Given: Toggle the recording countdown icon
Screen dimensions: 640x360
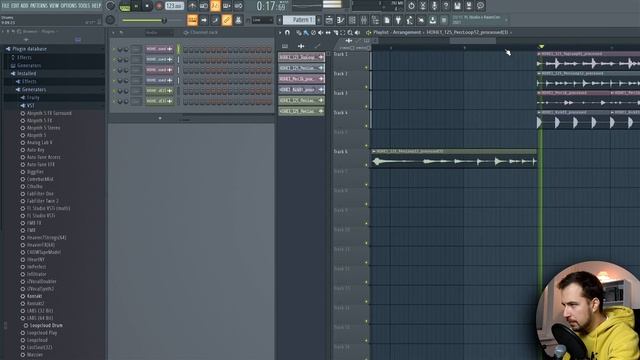Looking at the screenshot, I should 215,6.
